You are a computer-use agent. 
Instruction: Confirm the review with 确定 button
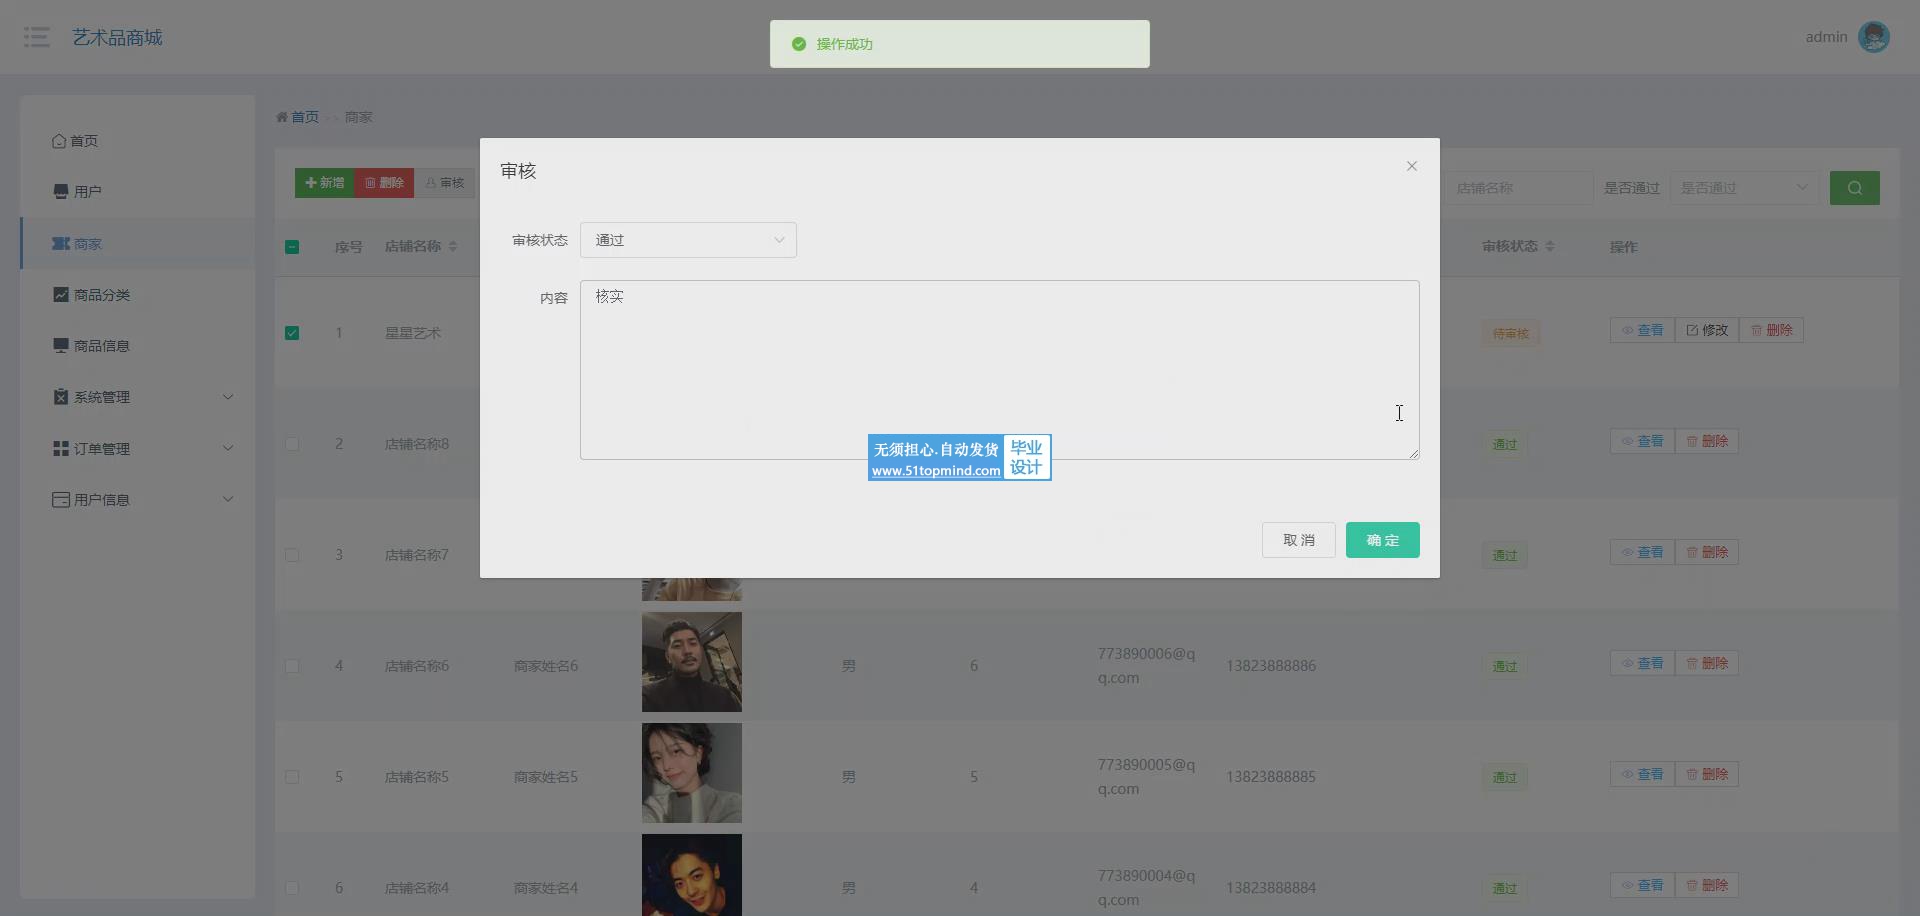(1382, 540)
